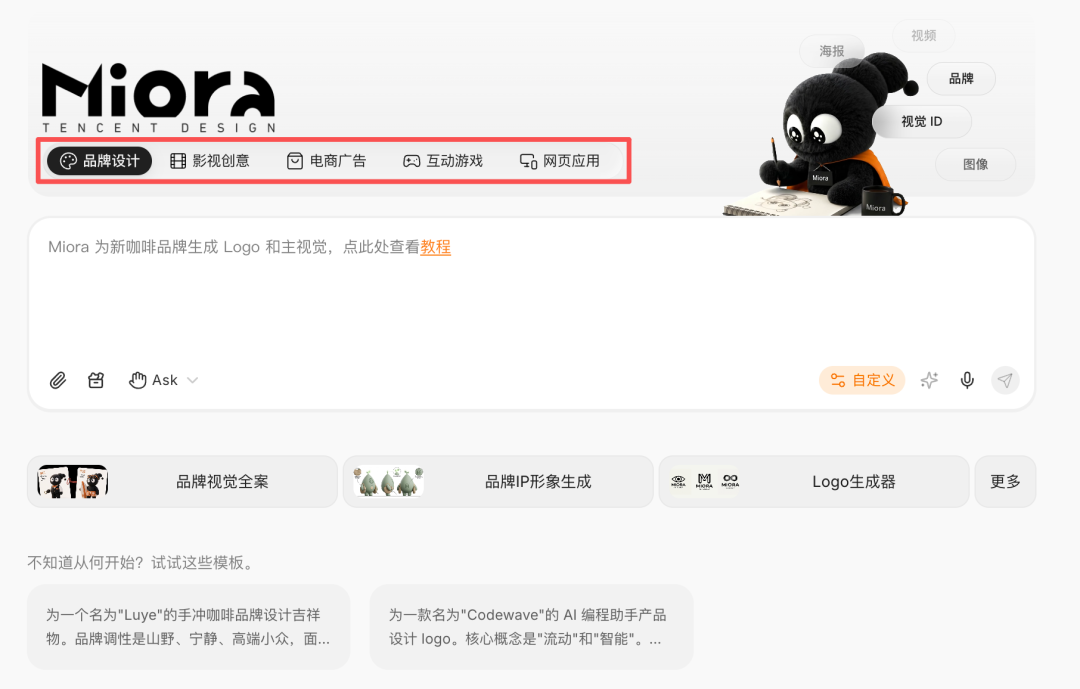Screen dimensions: 1080x689
Task: Launch the Logo生成器 card
Action: (x=814, y=482)
